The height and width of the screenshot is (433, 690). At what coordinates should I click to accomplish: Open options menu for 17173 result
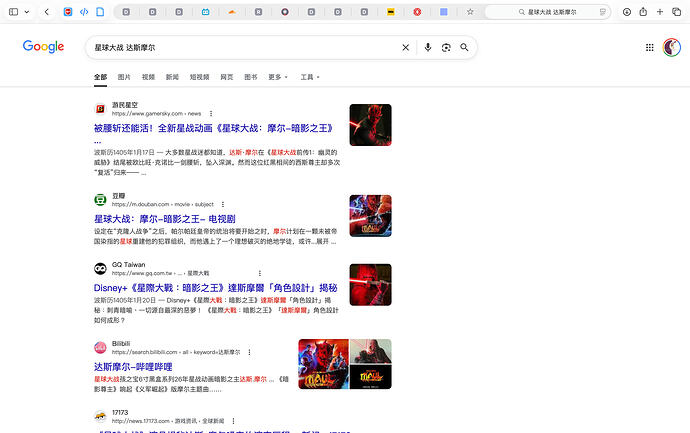tap(233, 421)
